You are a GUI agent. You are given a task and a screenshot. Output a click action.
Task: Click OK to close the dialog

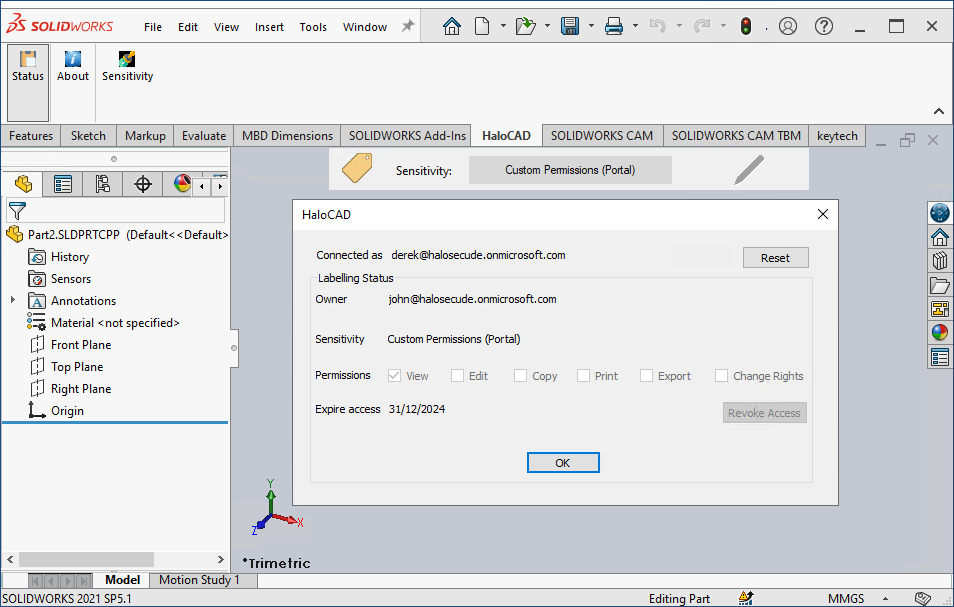562,463
